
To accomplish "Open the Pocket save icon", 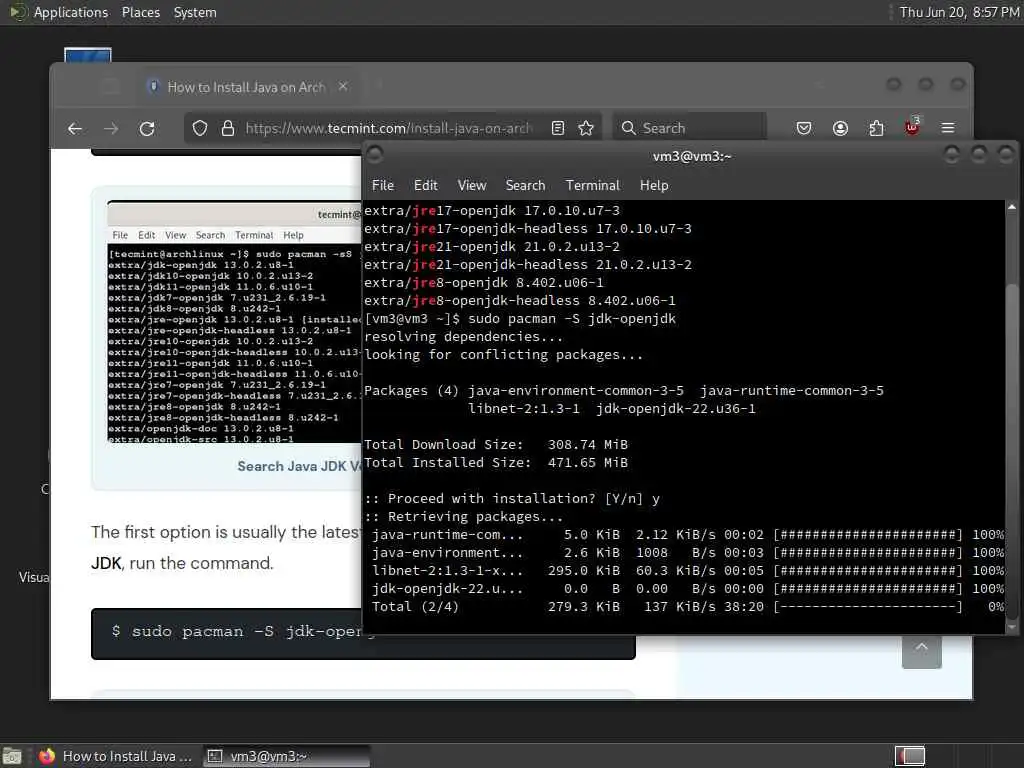I will (804, 128).
